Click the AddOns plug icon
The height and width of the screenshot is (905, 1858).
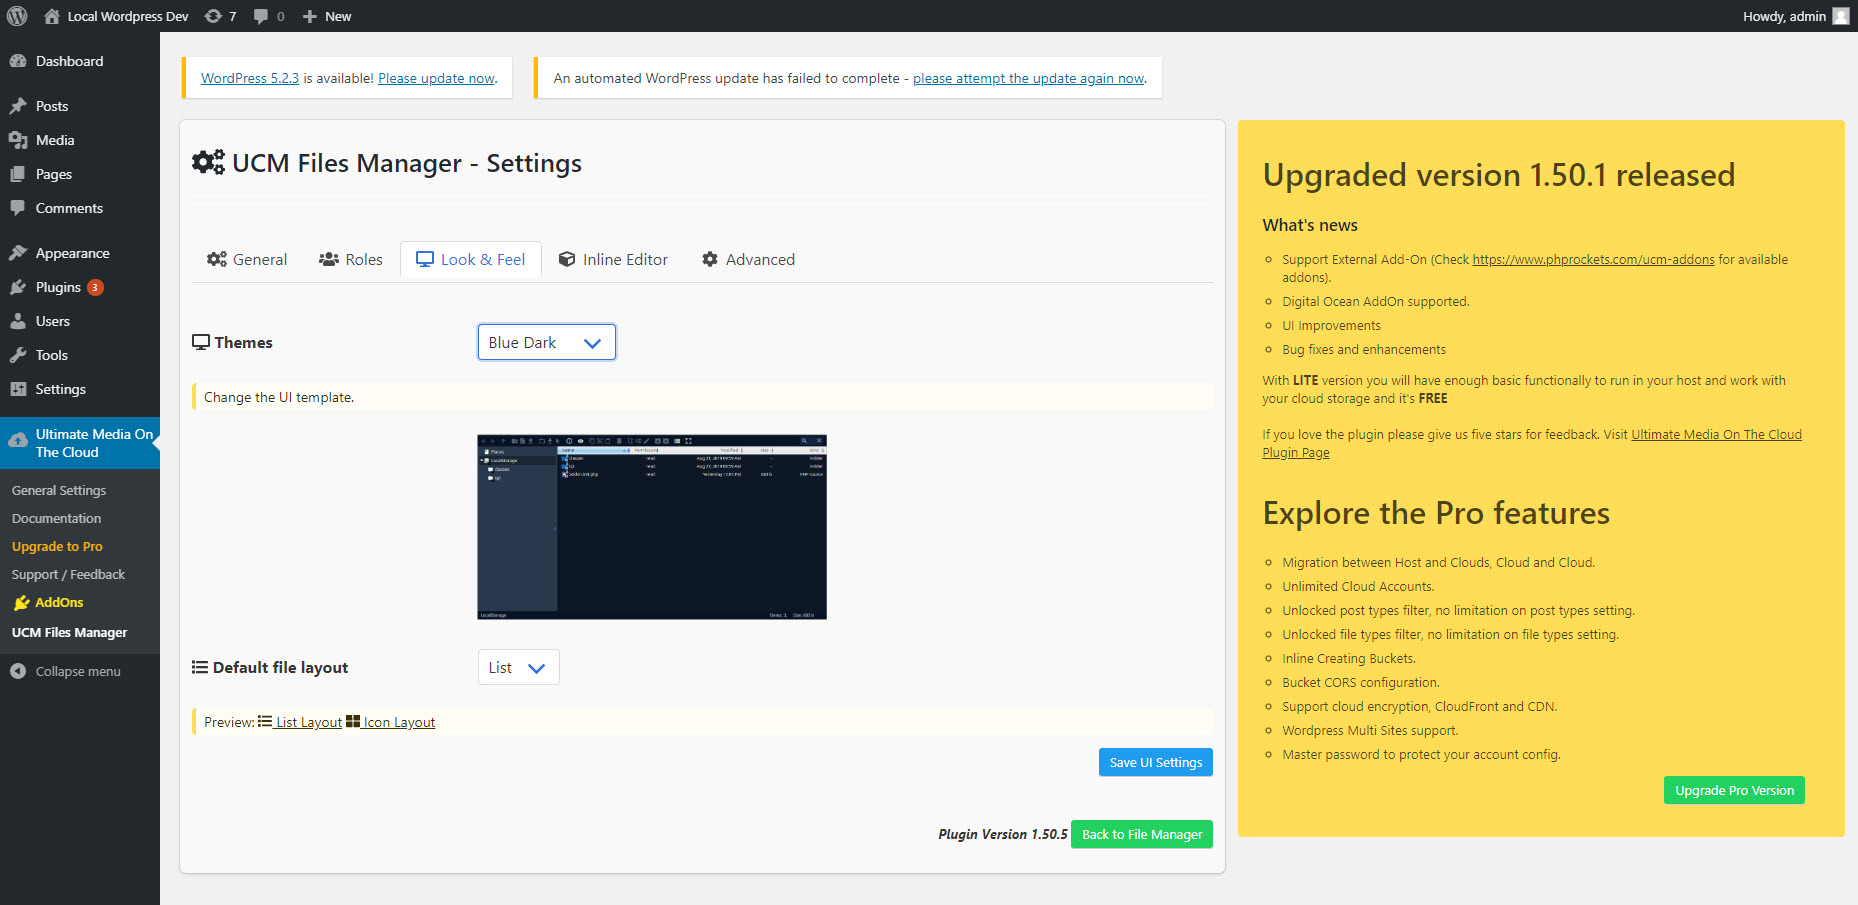22,603
